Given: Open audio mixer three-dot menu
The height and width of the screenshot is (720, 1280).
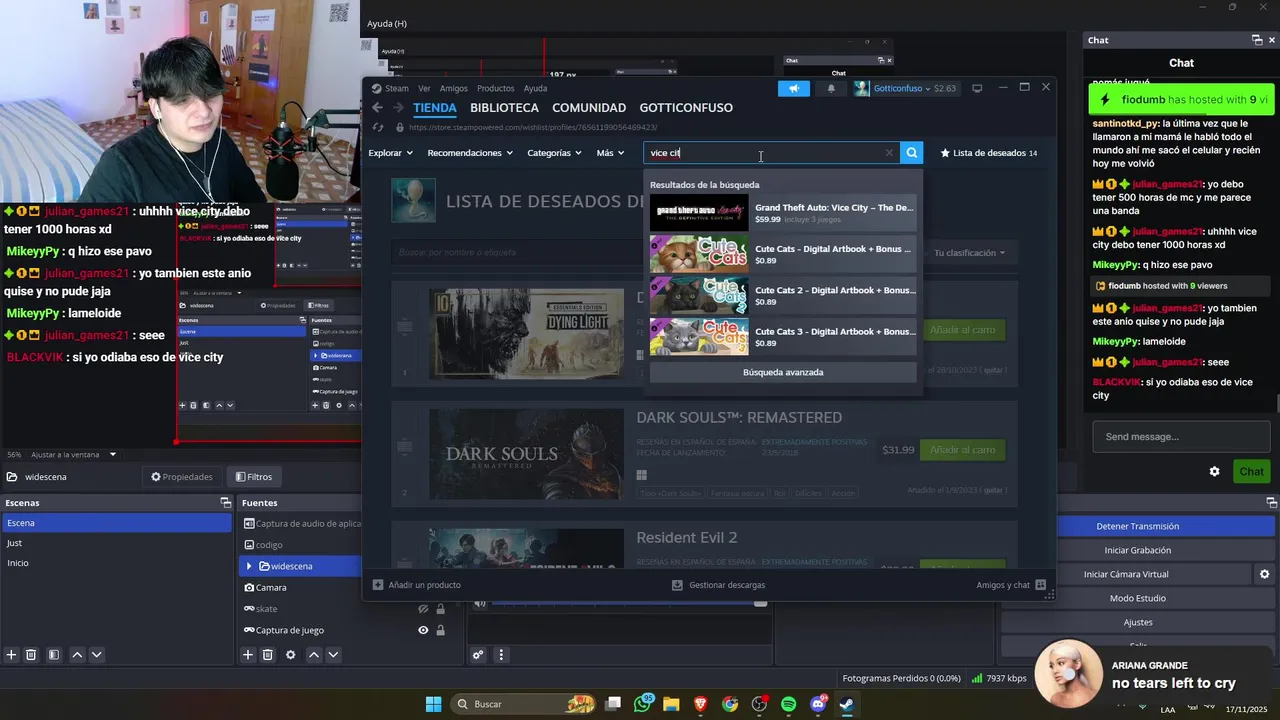Looking at the screenshot, I should [501, 655].
